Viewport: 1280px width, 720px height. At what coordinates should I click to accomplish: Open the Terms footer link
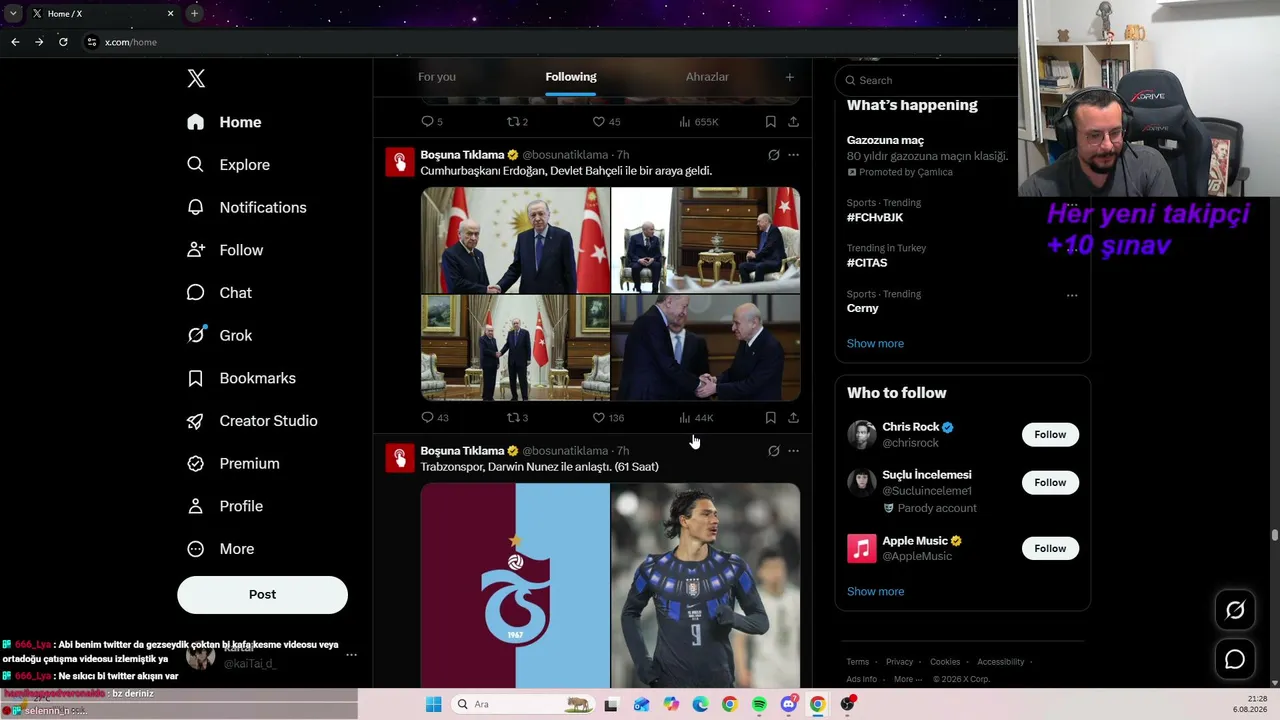[x=857, y=662]
